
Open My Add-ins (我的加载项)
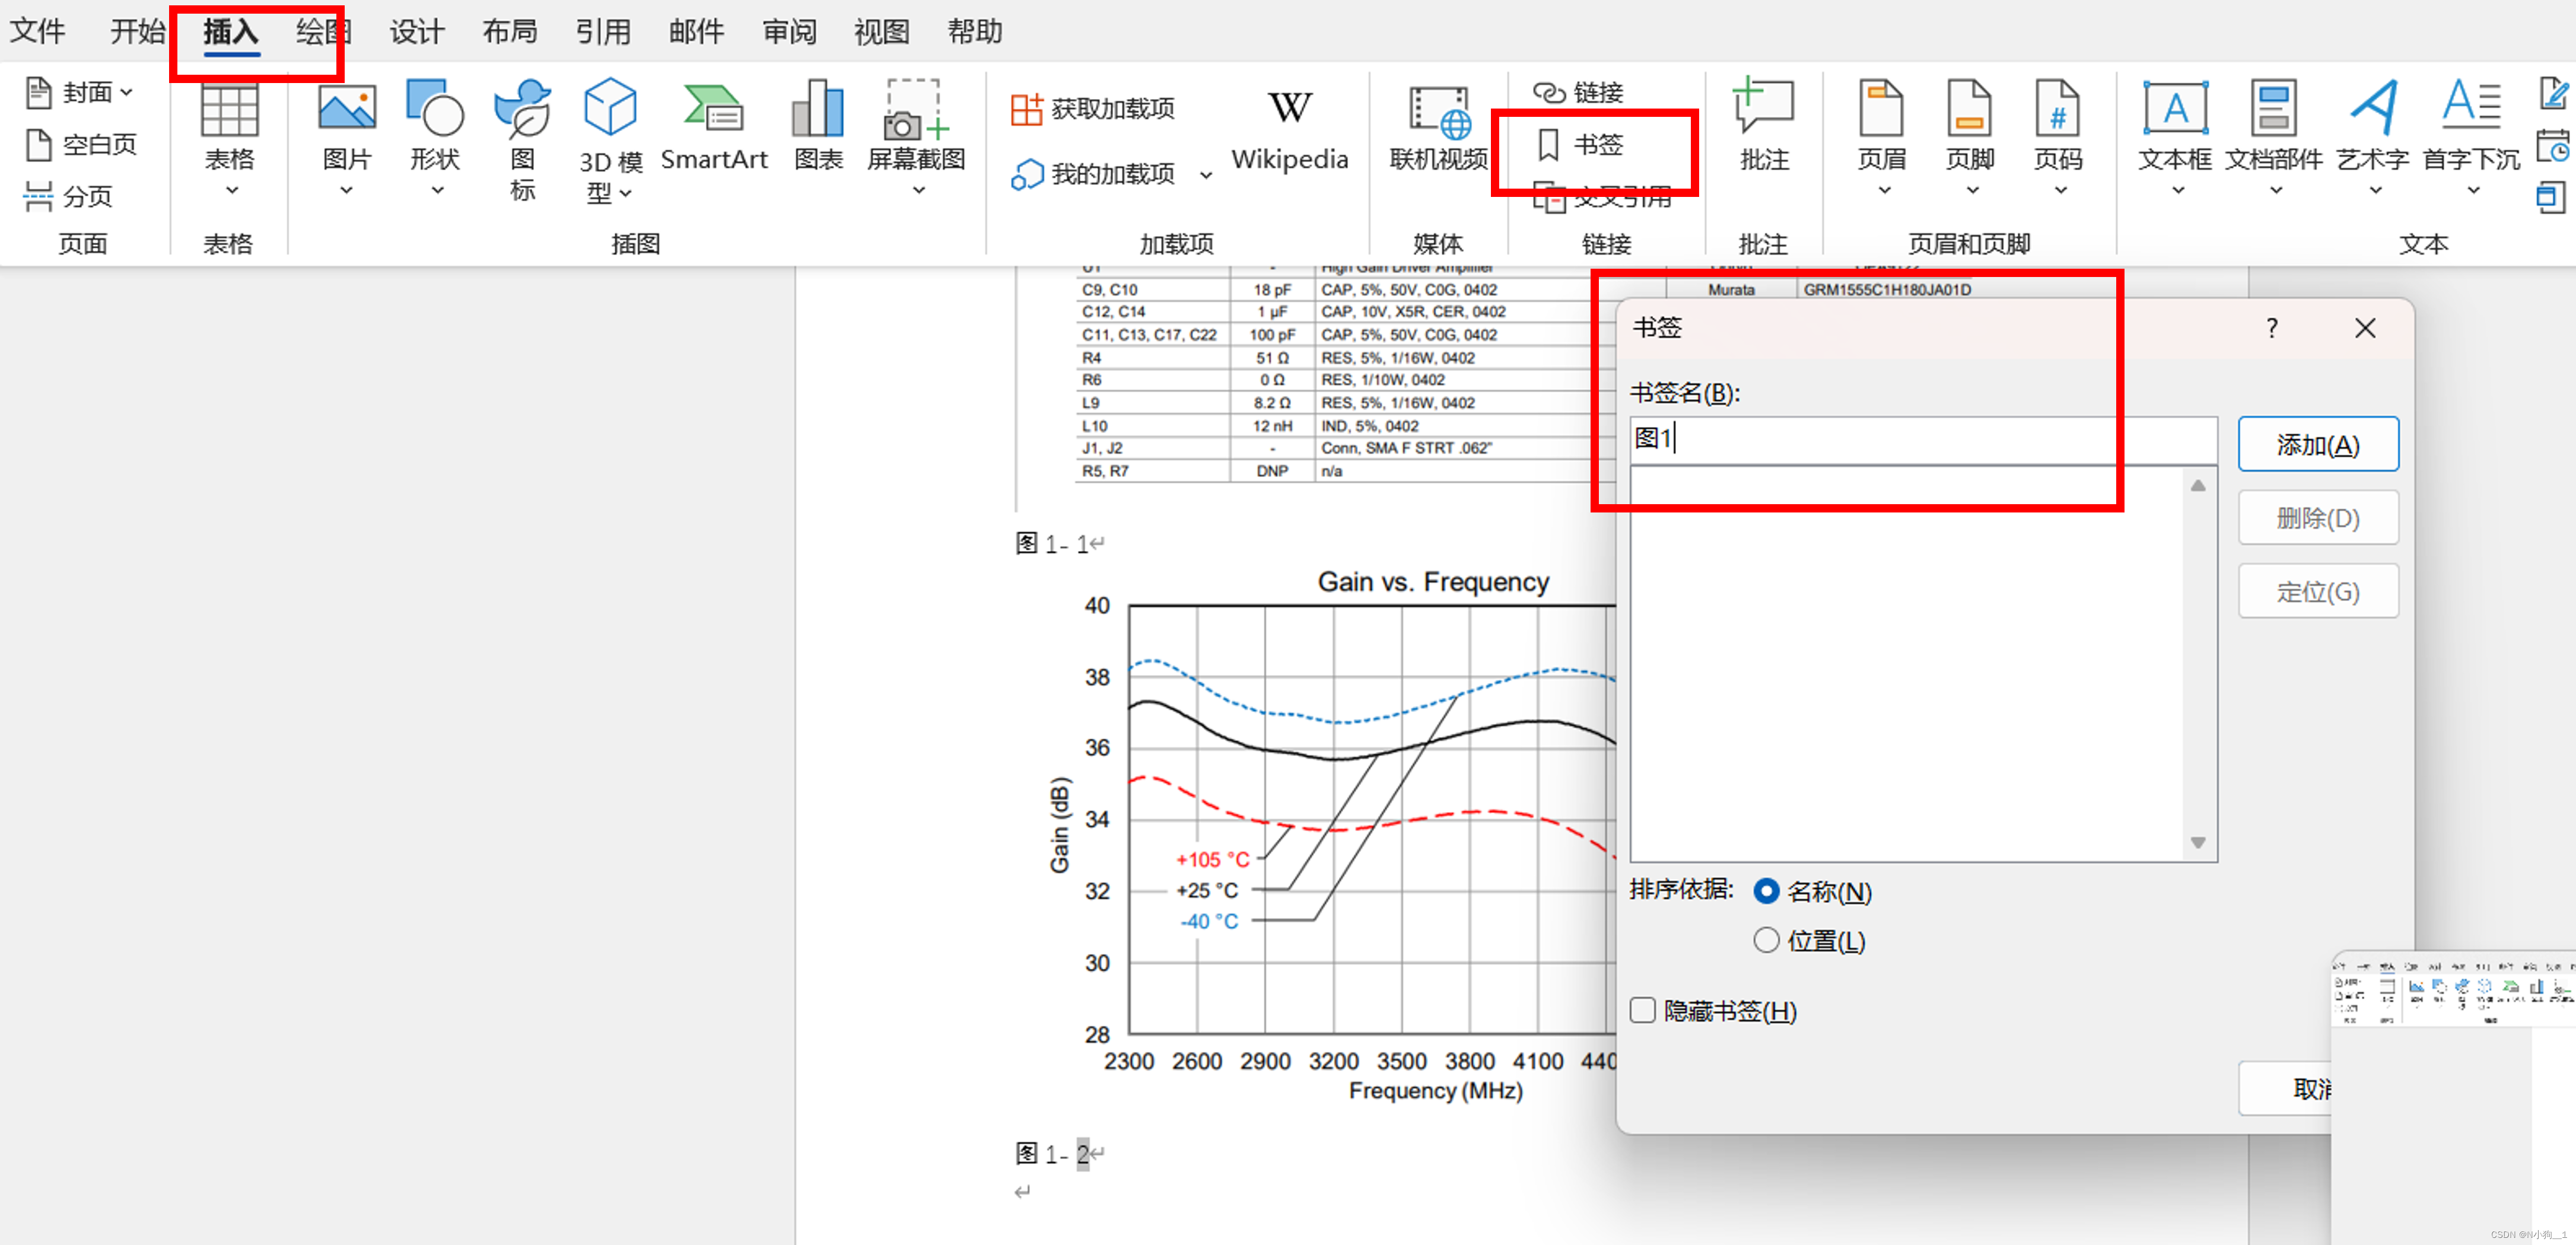click(1093, 174)
